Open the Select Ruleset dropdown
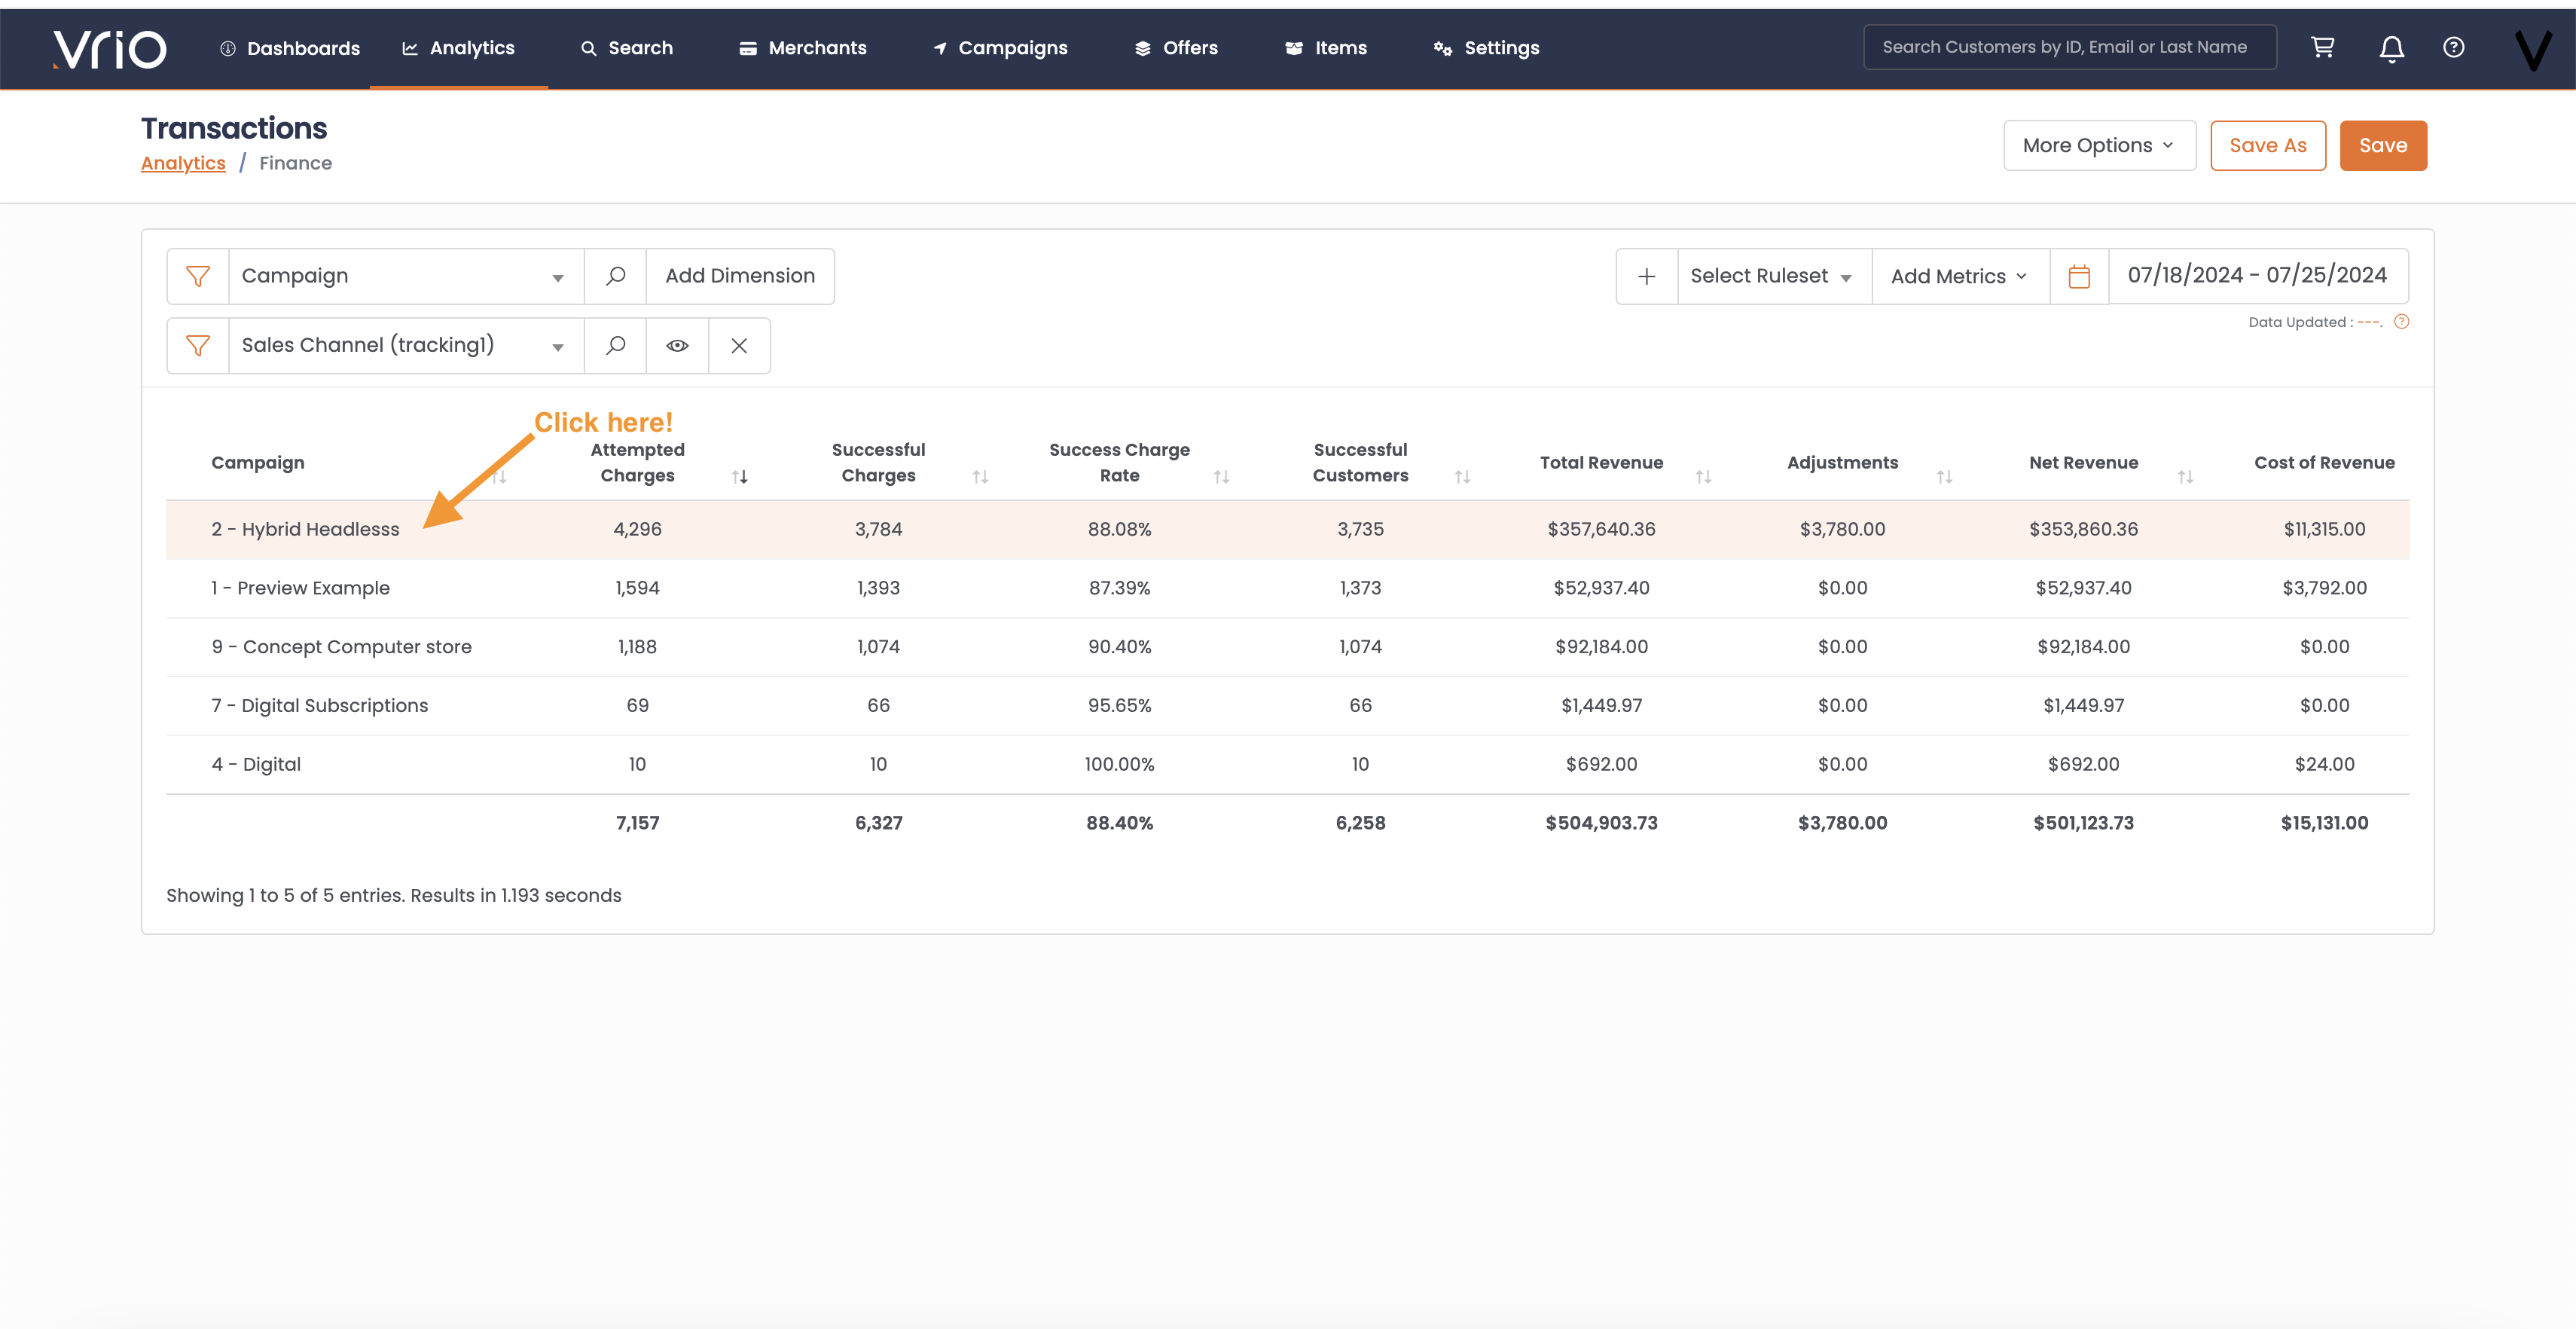Viewport: 2576px width, 1329px height. coord(1774,276)
